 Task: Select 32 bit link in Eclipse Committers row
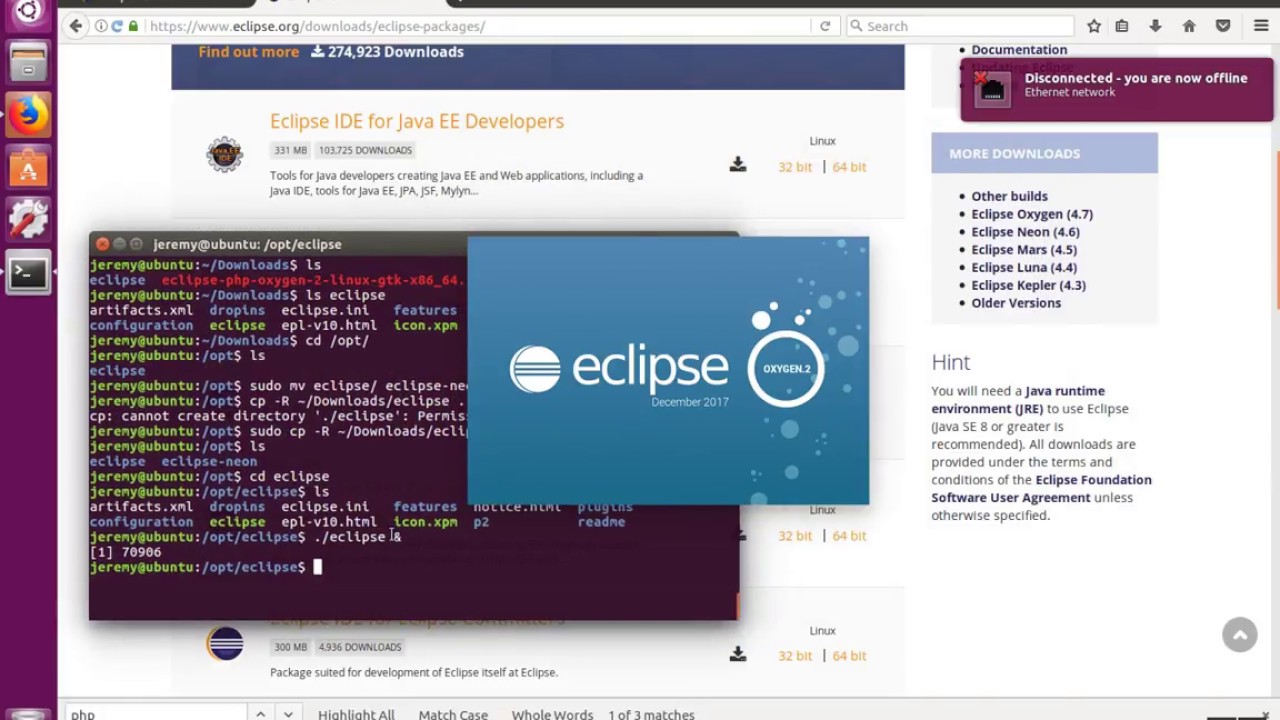tap(795, 656)
